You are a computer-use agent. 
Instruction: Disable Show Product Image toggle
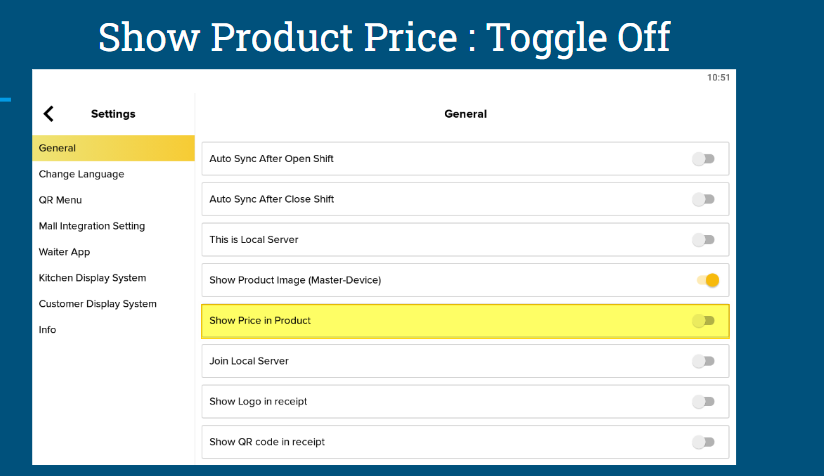pyautogui.click(x=708, y=280)
